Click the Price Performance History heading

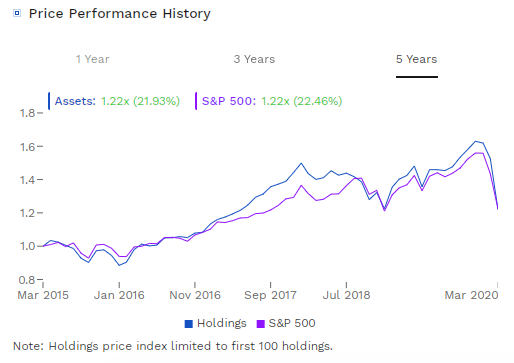pyautogui.click(x=120, y=14)
